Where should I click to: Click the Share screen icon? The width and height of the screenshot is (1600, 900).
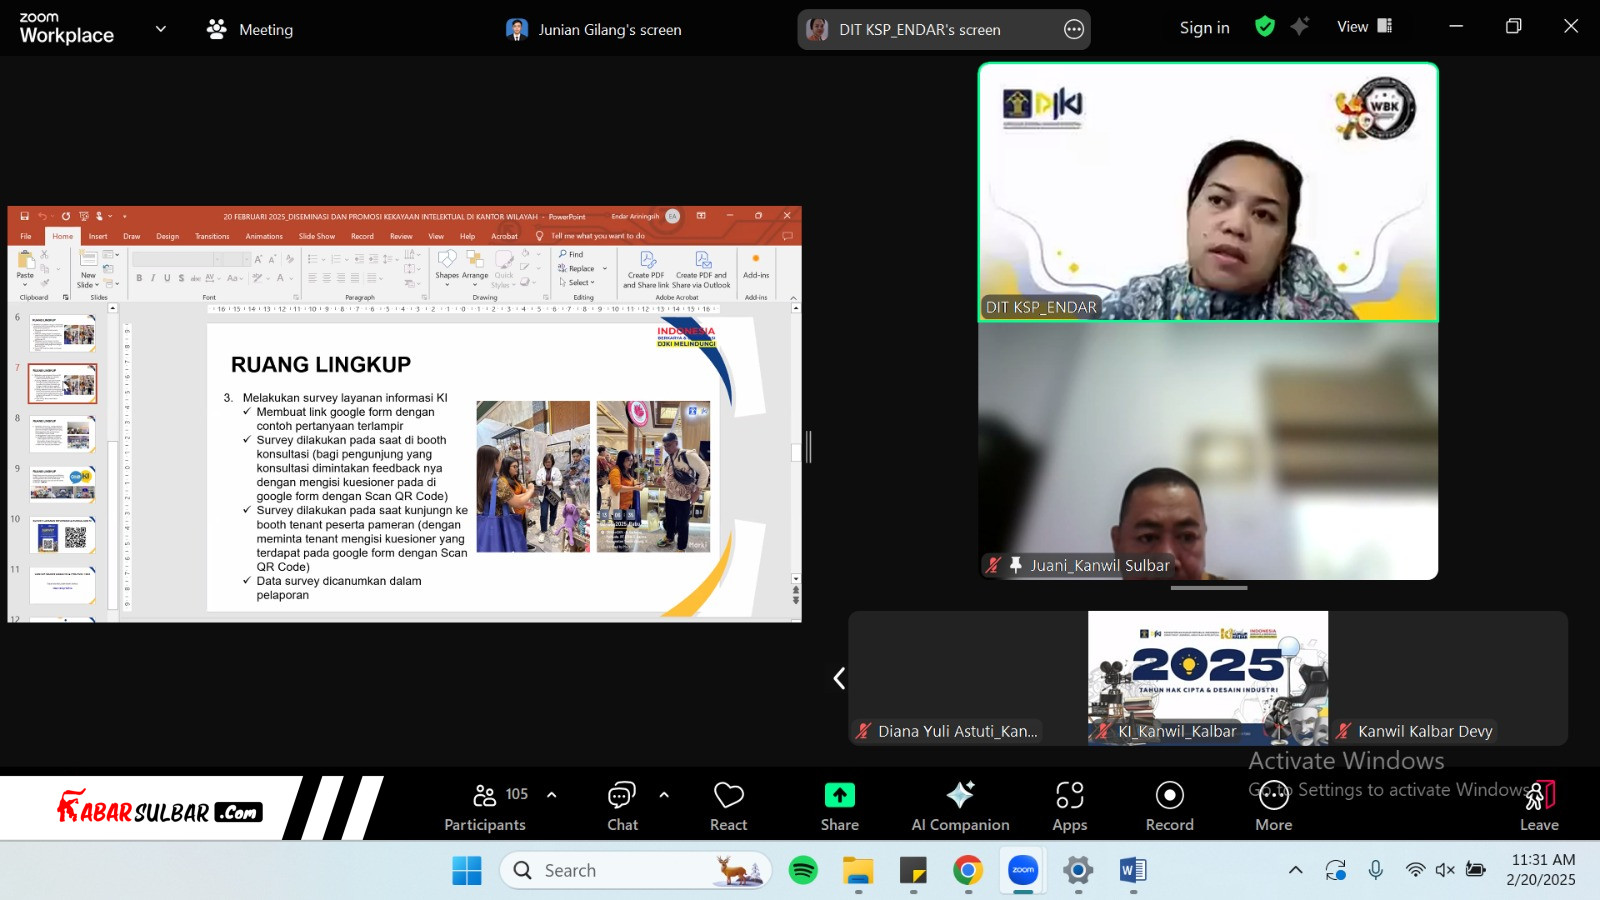click(839, 796)
